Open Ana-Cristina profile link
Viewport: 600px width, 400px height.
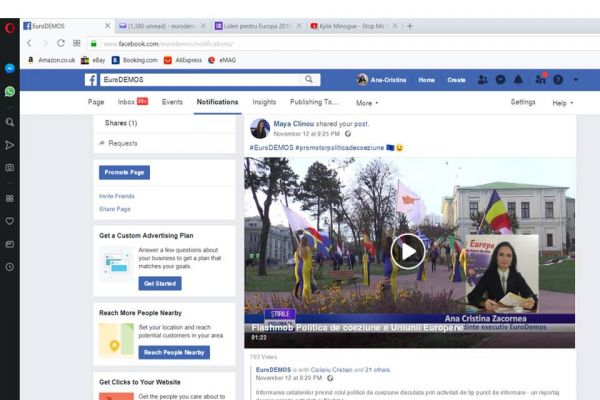pos(381,80)
